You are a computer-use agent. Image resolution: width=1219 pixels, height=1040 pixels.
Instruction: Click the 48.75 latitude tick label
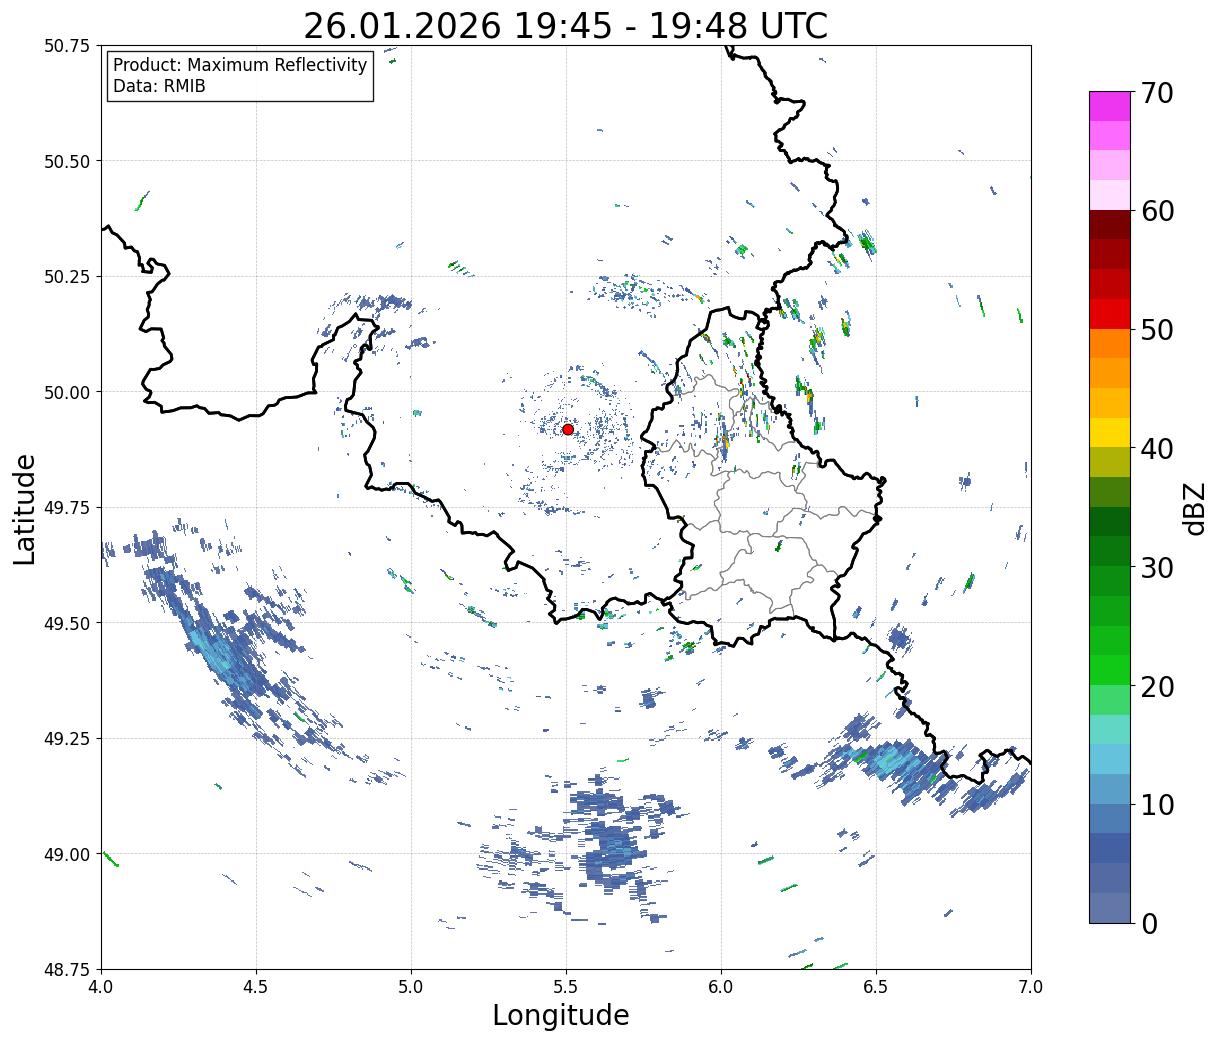67,970
